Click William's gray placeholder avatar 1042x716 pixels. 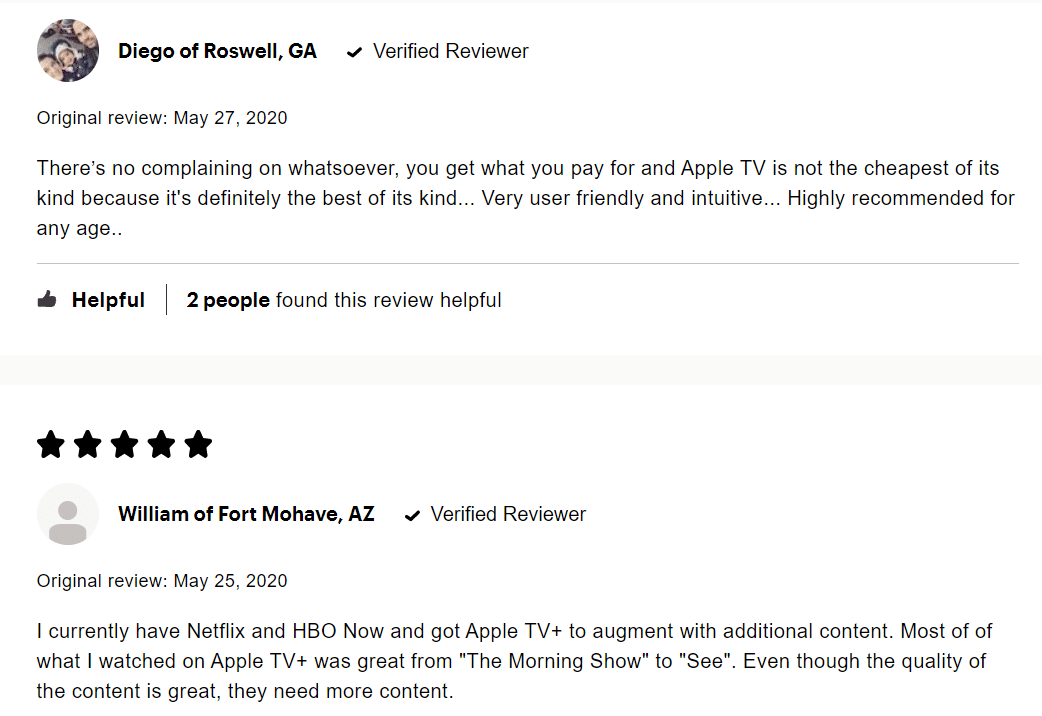68,515
